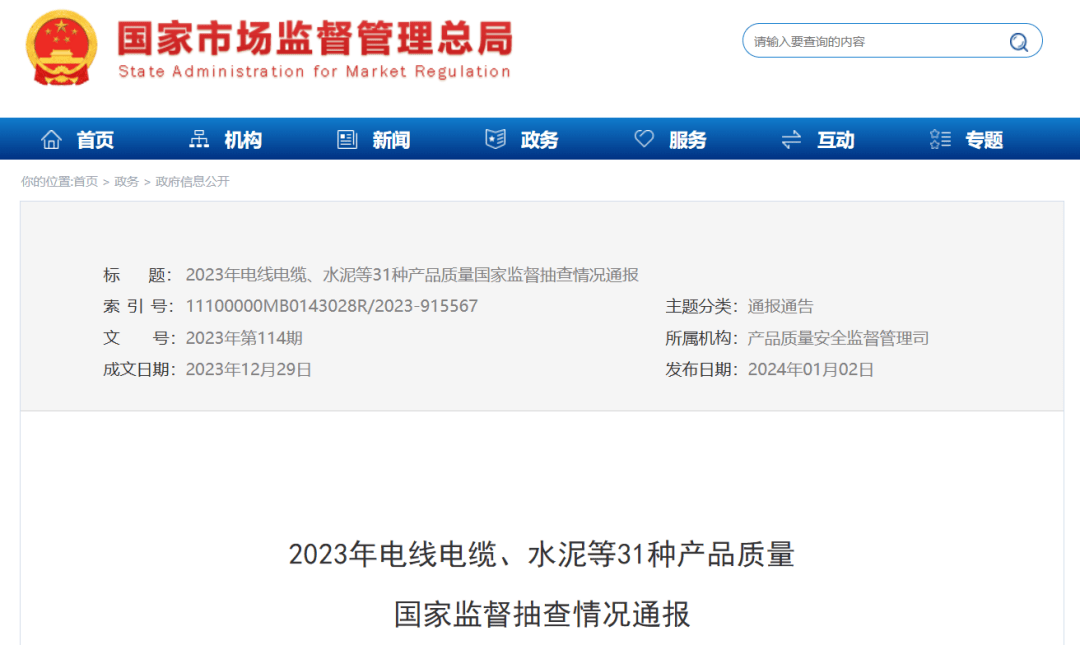Select the 主题分类 value 通报通告
This screenshot has width=1080, height=645.
[780, 306]
